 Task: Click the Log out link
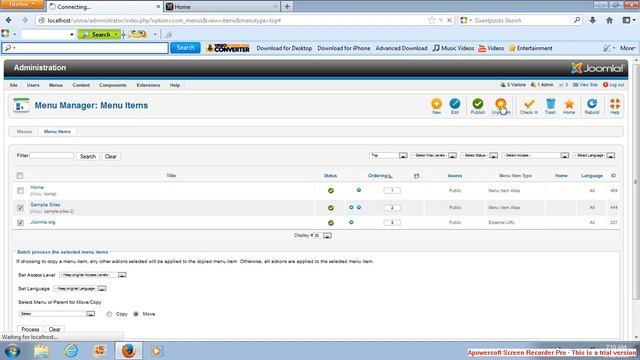613,84
